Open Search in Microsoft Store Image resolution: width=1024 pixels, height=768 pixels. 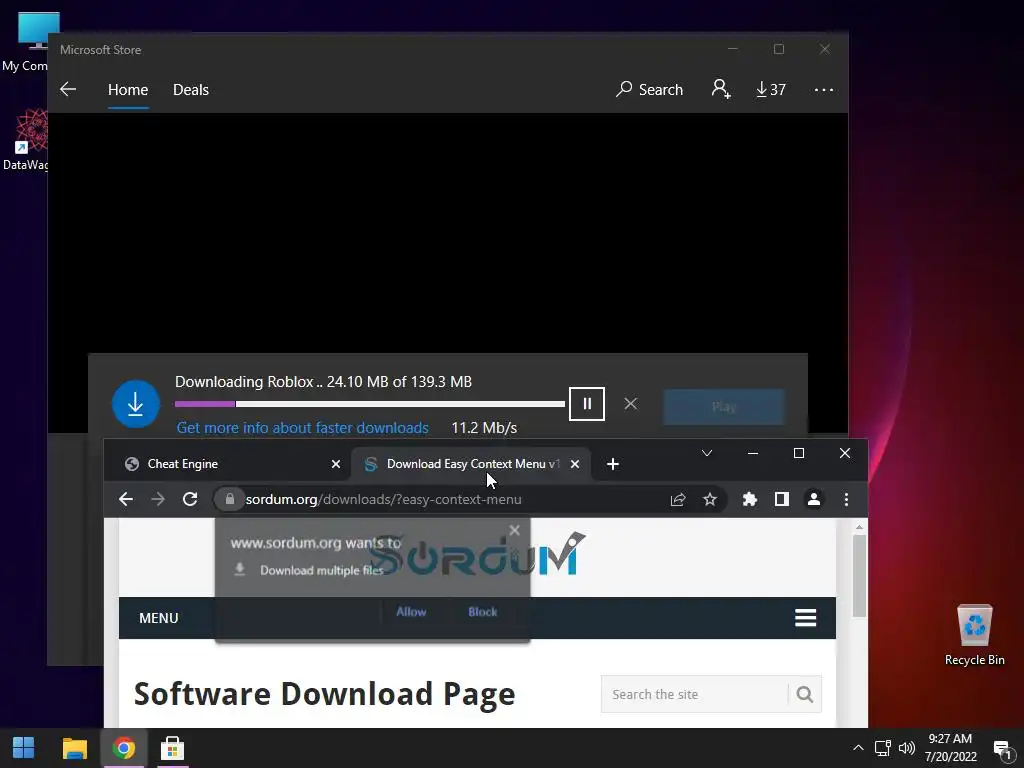click(649, 89)
